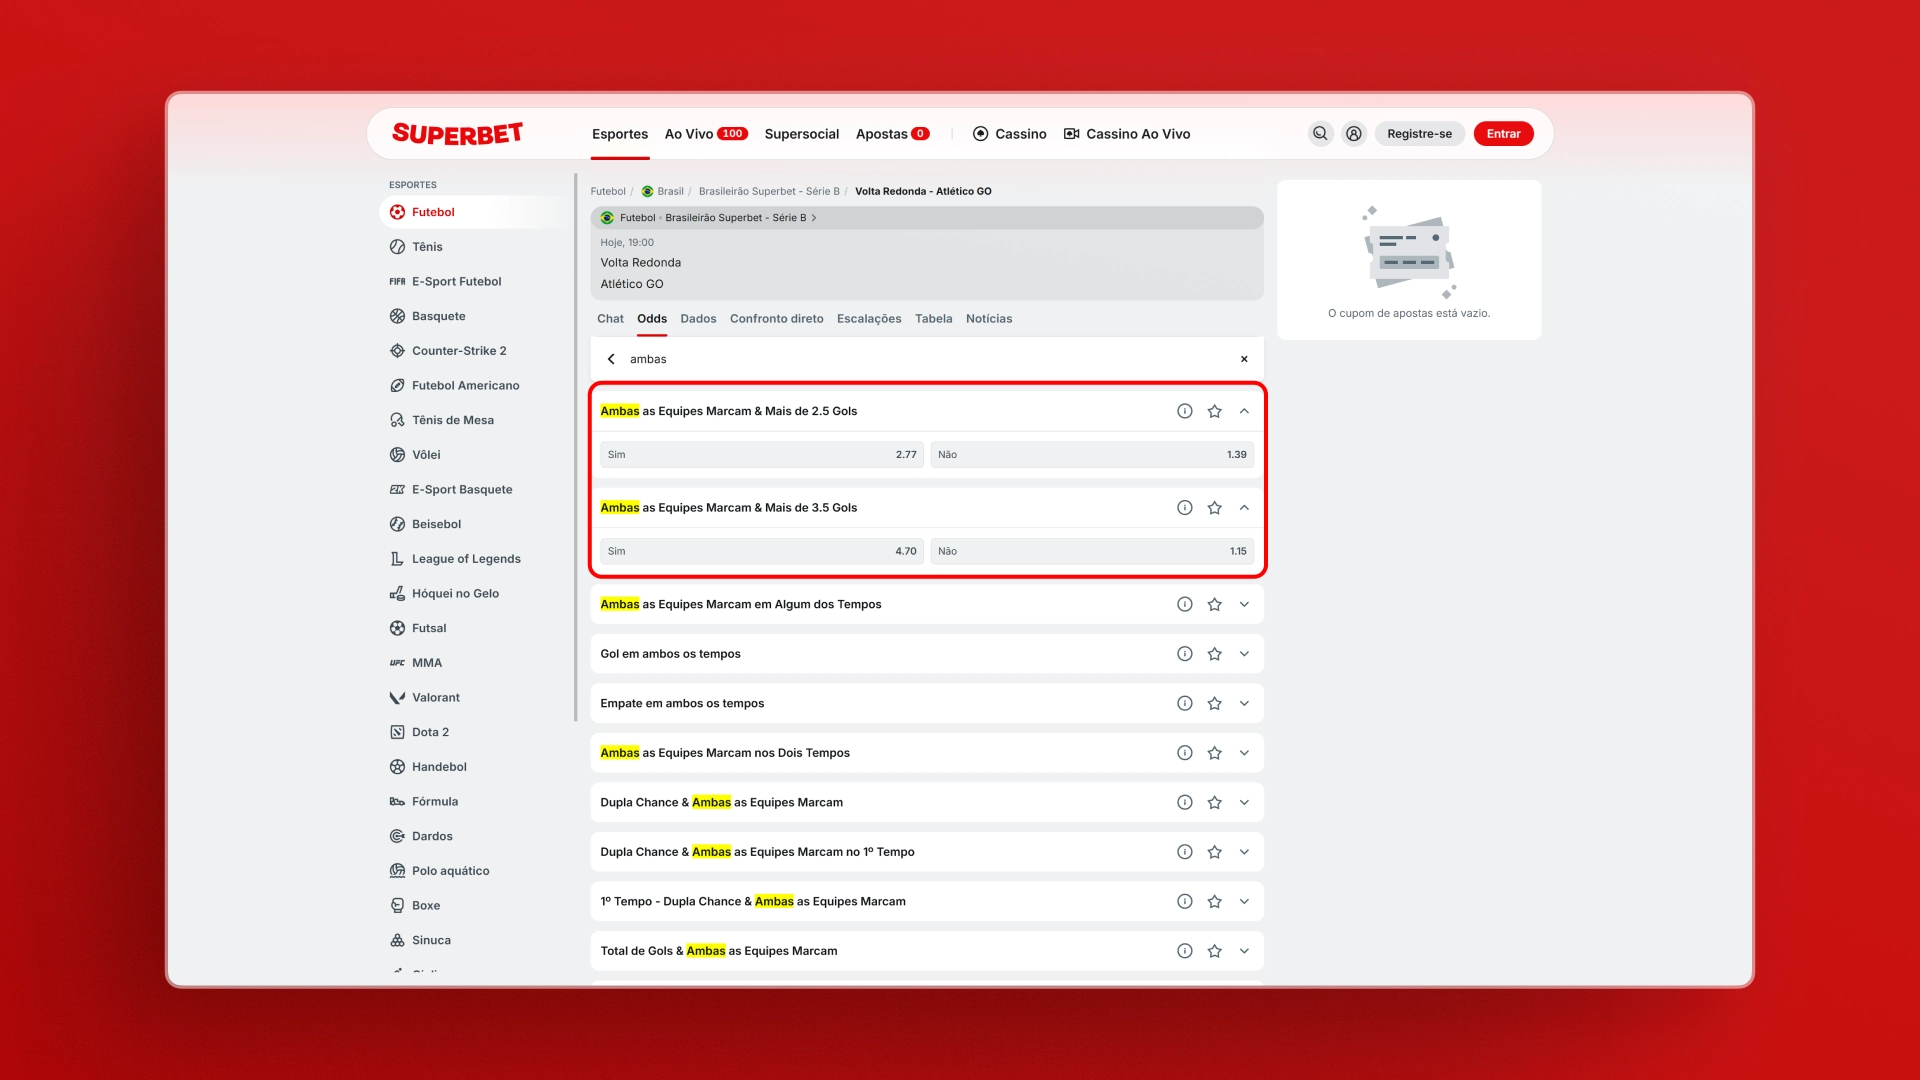Select Counter-Strike 2 in sports sidebar

tap(458, 351)
